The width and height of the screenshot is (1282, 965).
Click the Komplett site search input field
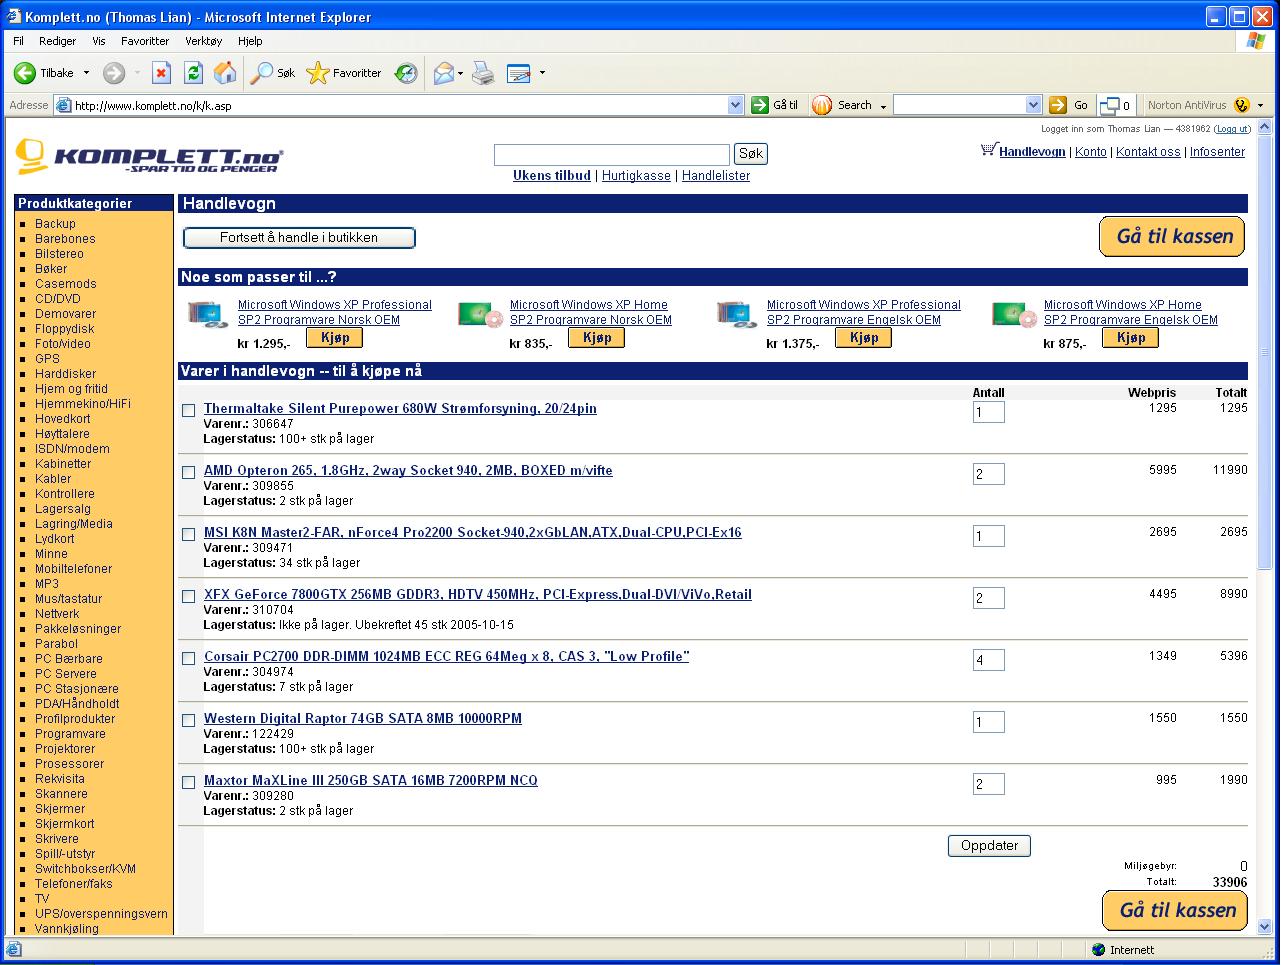pyautogui.click(x=612, y=154)
